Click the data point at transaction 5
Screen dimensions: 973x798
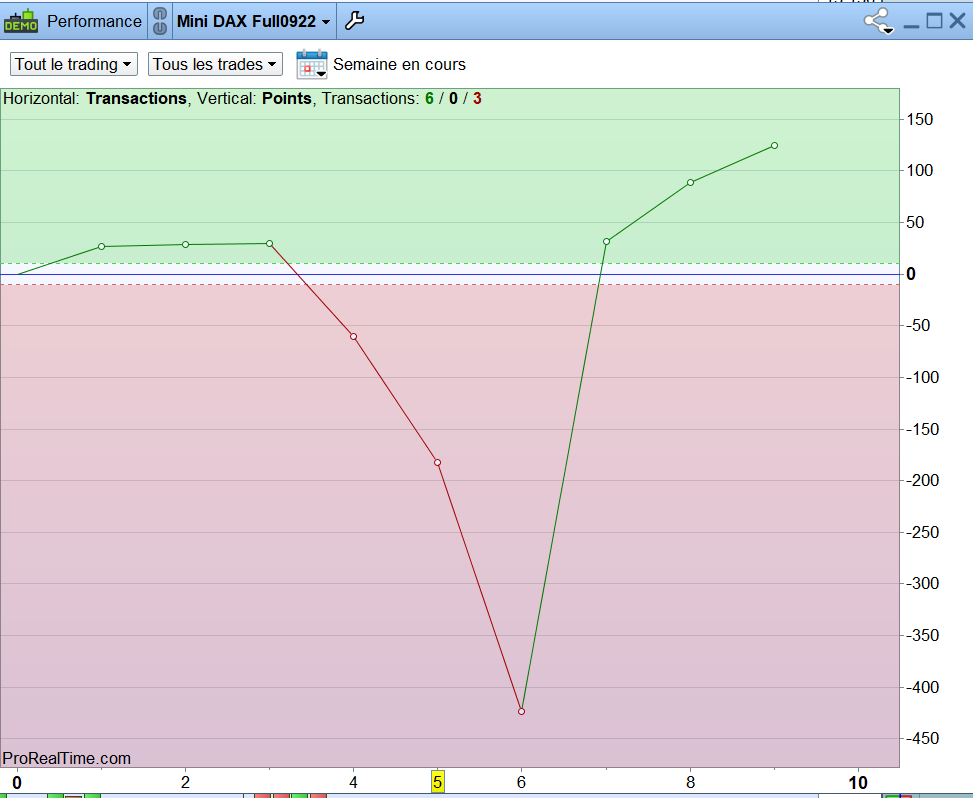click(x=437, y=462)
